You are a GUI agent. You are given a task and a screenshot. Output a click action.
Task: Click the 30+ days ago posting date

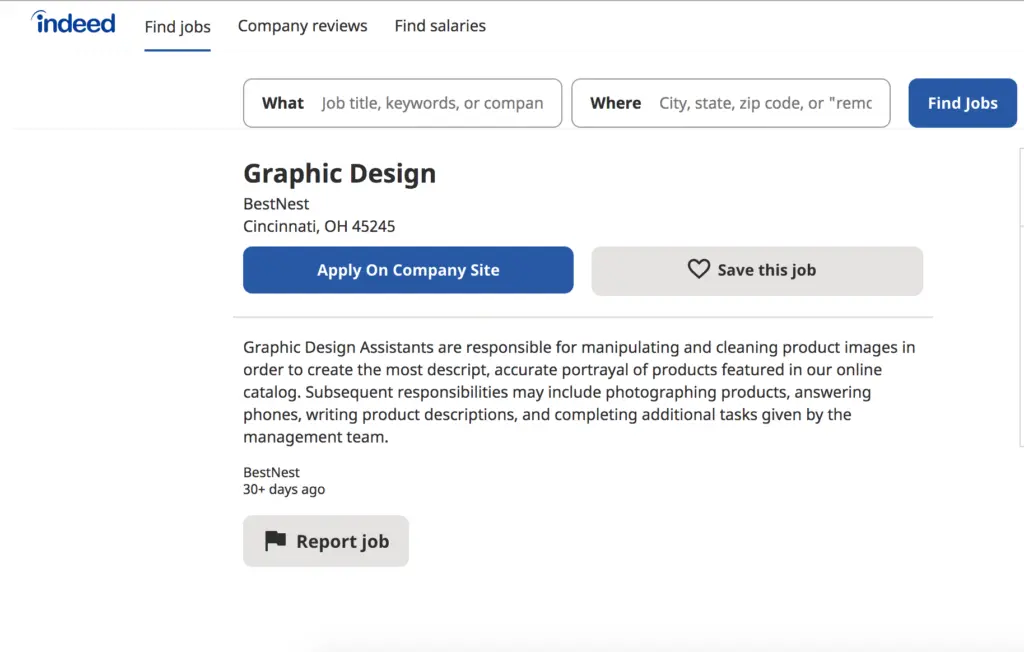[284, 489]
